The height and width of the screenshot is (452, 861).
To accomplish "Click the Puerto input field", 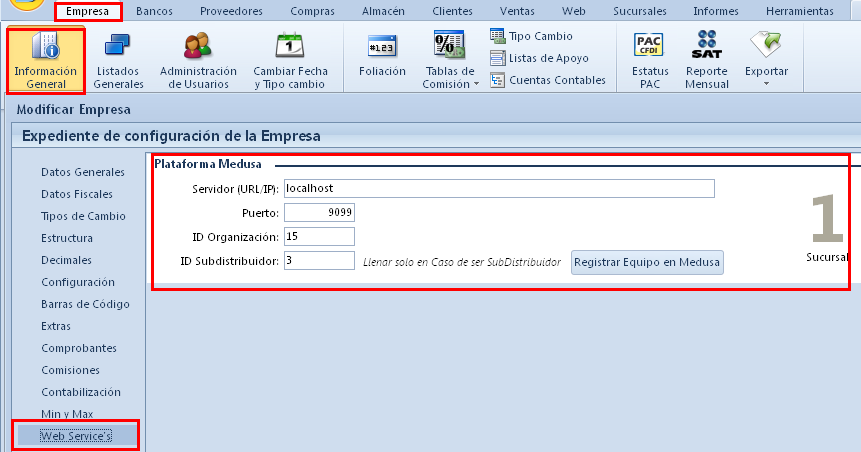I will coord(319,212).
